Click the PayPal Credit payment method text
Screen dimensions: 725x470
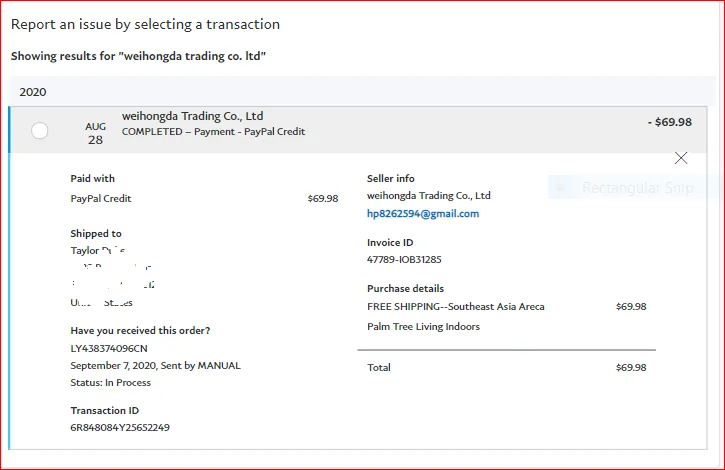101,198
